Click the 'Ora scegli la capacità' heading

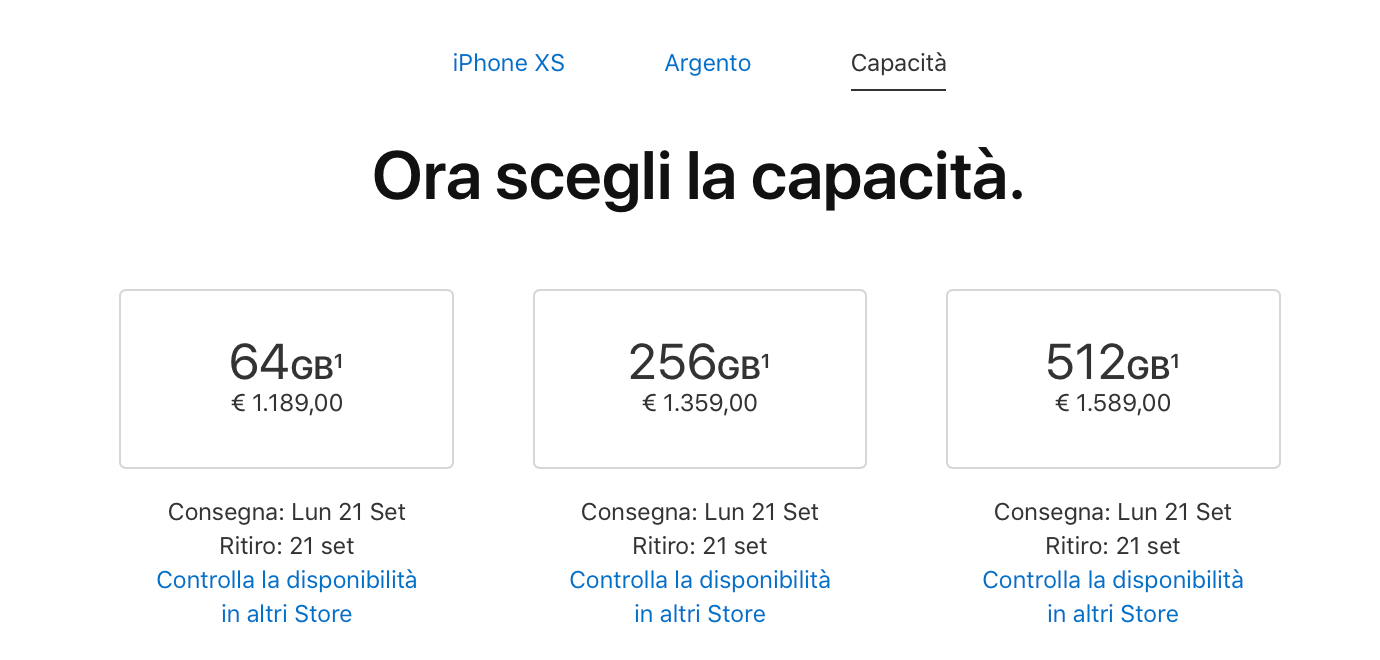698,177
